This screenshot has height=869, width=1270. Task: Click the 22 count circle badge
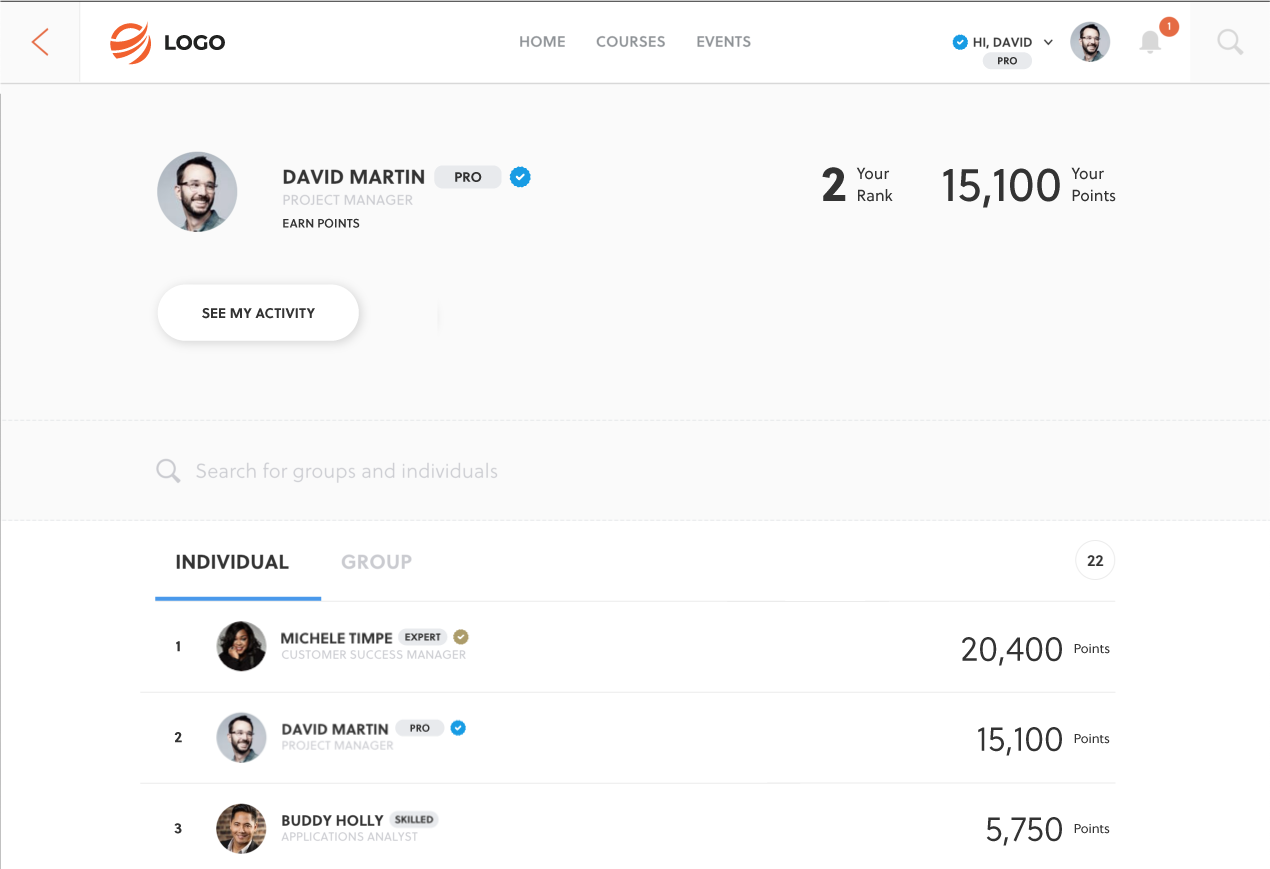[1095, 561]
